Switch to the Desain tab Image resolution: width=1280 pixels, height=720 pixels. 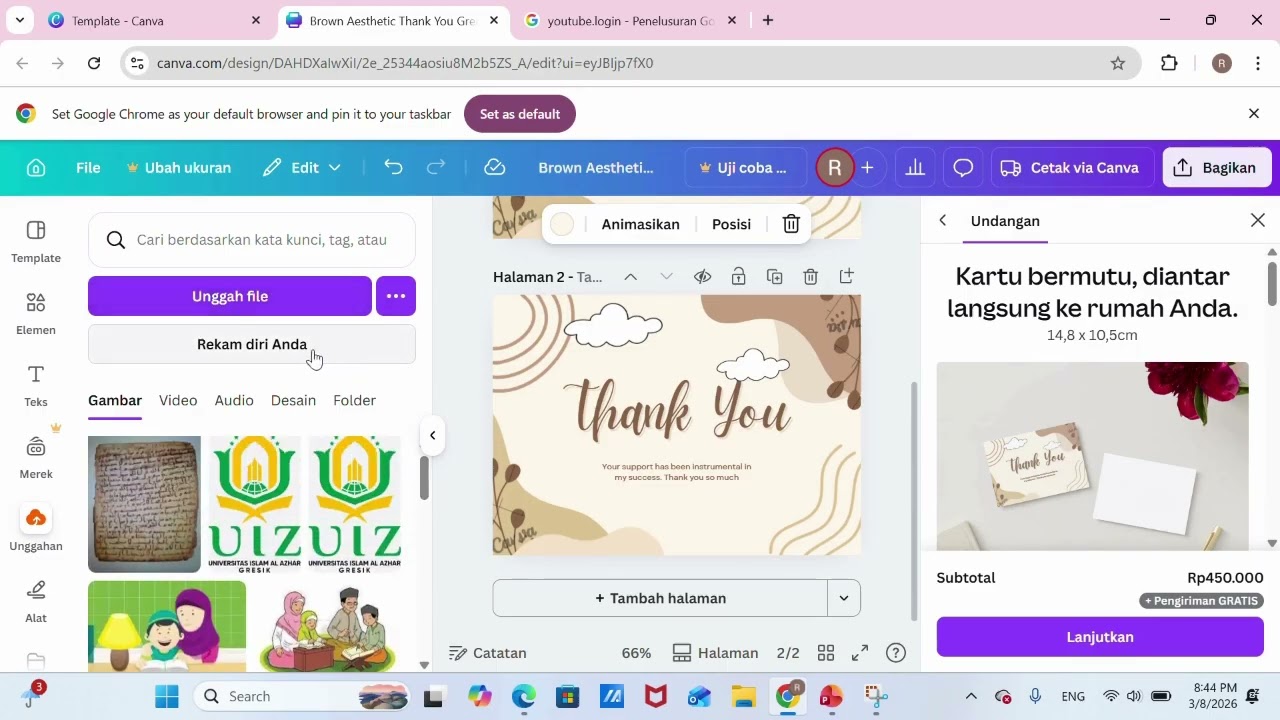[293, 400]
